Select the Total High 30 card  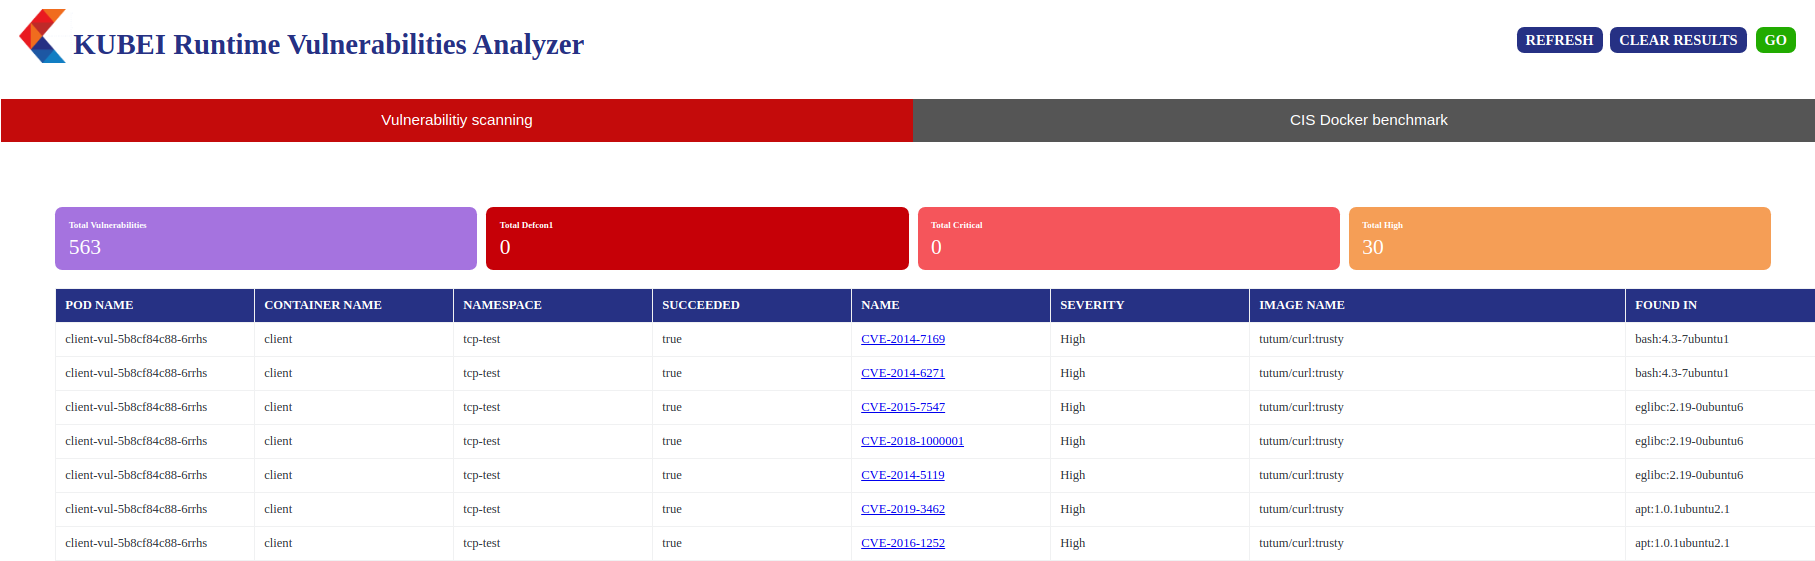point(1559,238)
